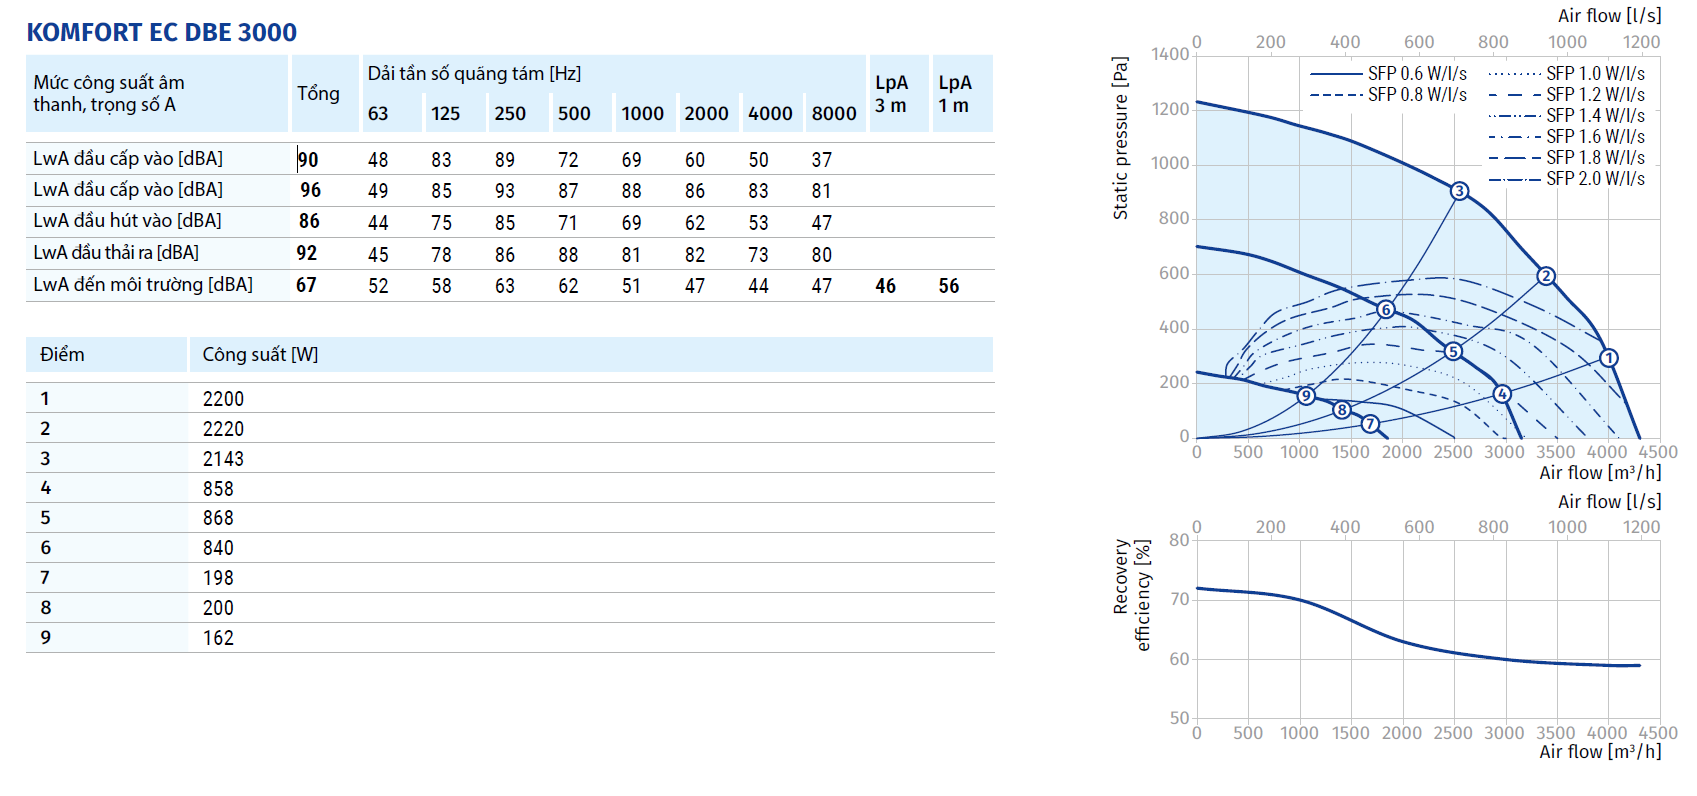The image size is (1697, 796).
Task: Click the "Công suất [W]" column header
Action: [x=260, y=355]
